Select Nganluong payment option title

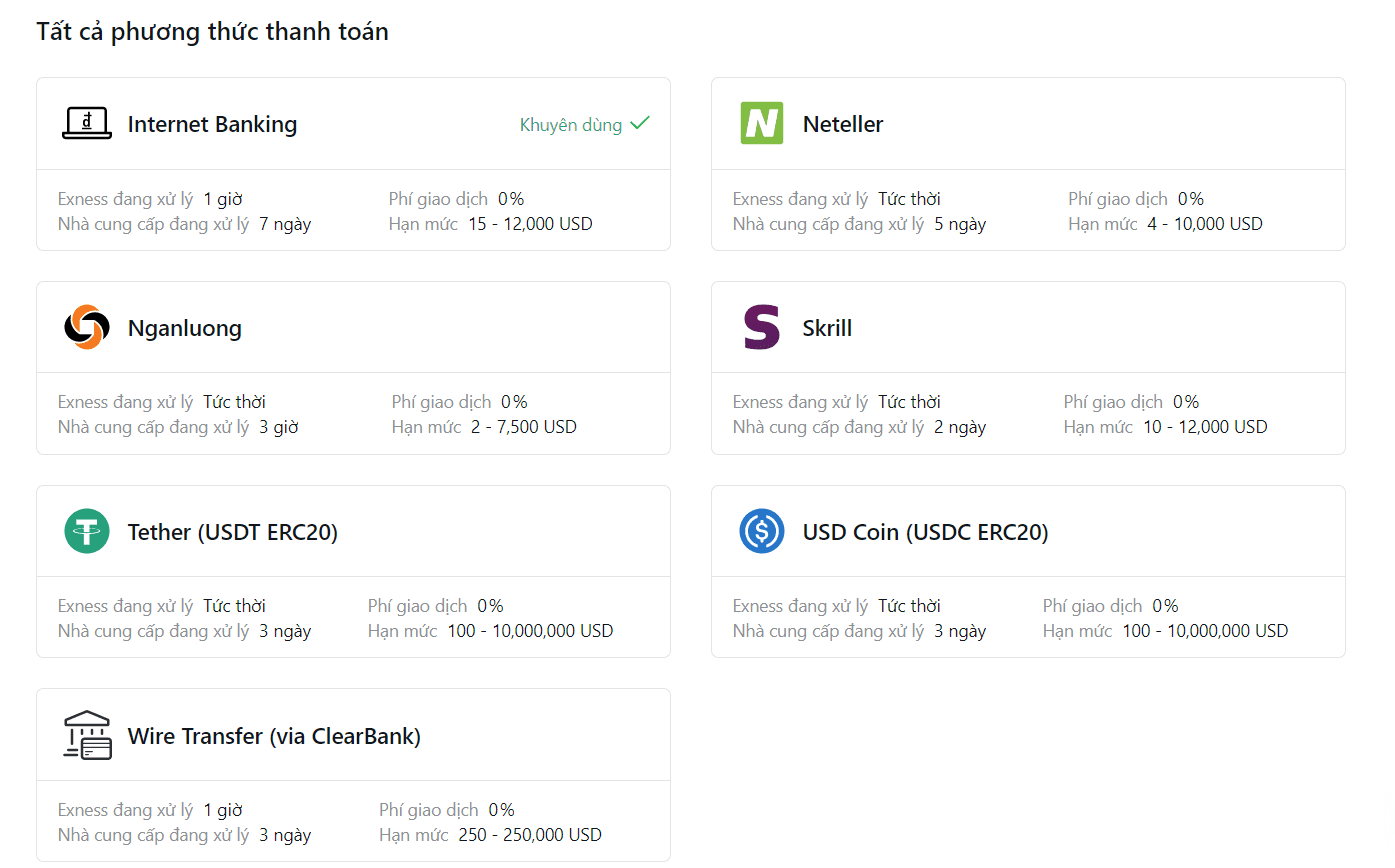point(185,328)
